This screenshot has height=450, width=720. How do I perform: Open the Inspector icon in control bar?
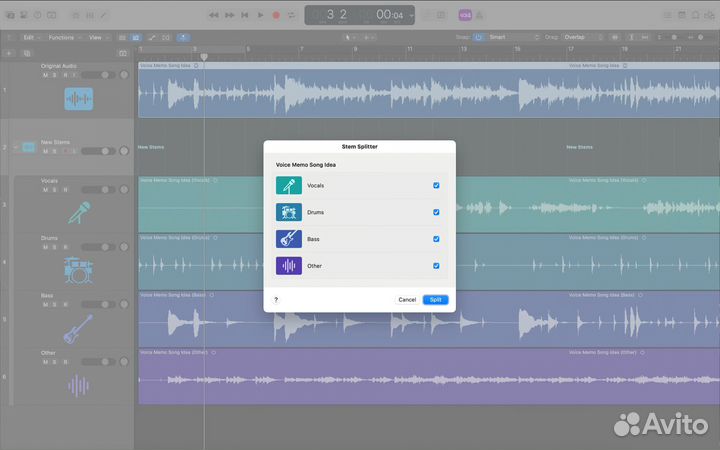(24, 15)
